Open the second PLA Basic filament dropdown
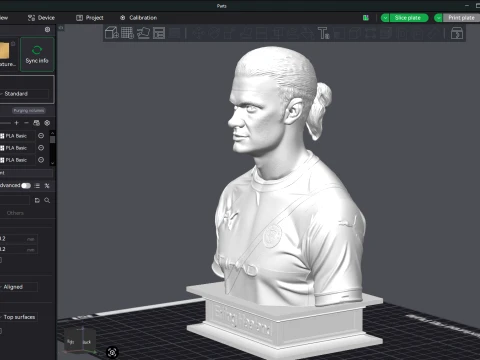The width and height of the screenshot is (480, 360). [x=18, y=148]
